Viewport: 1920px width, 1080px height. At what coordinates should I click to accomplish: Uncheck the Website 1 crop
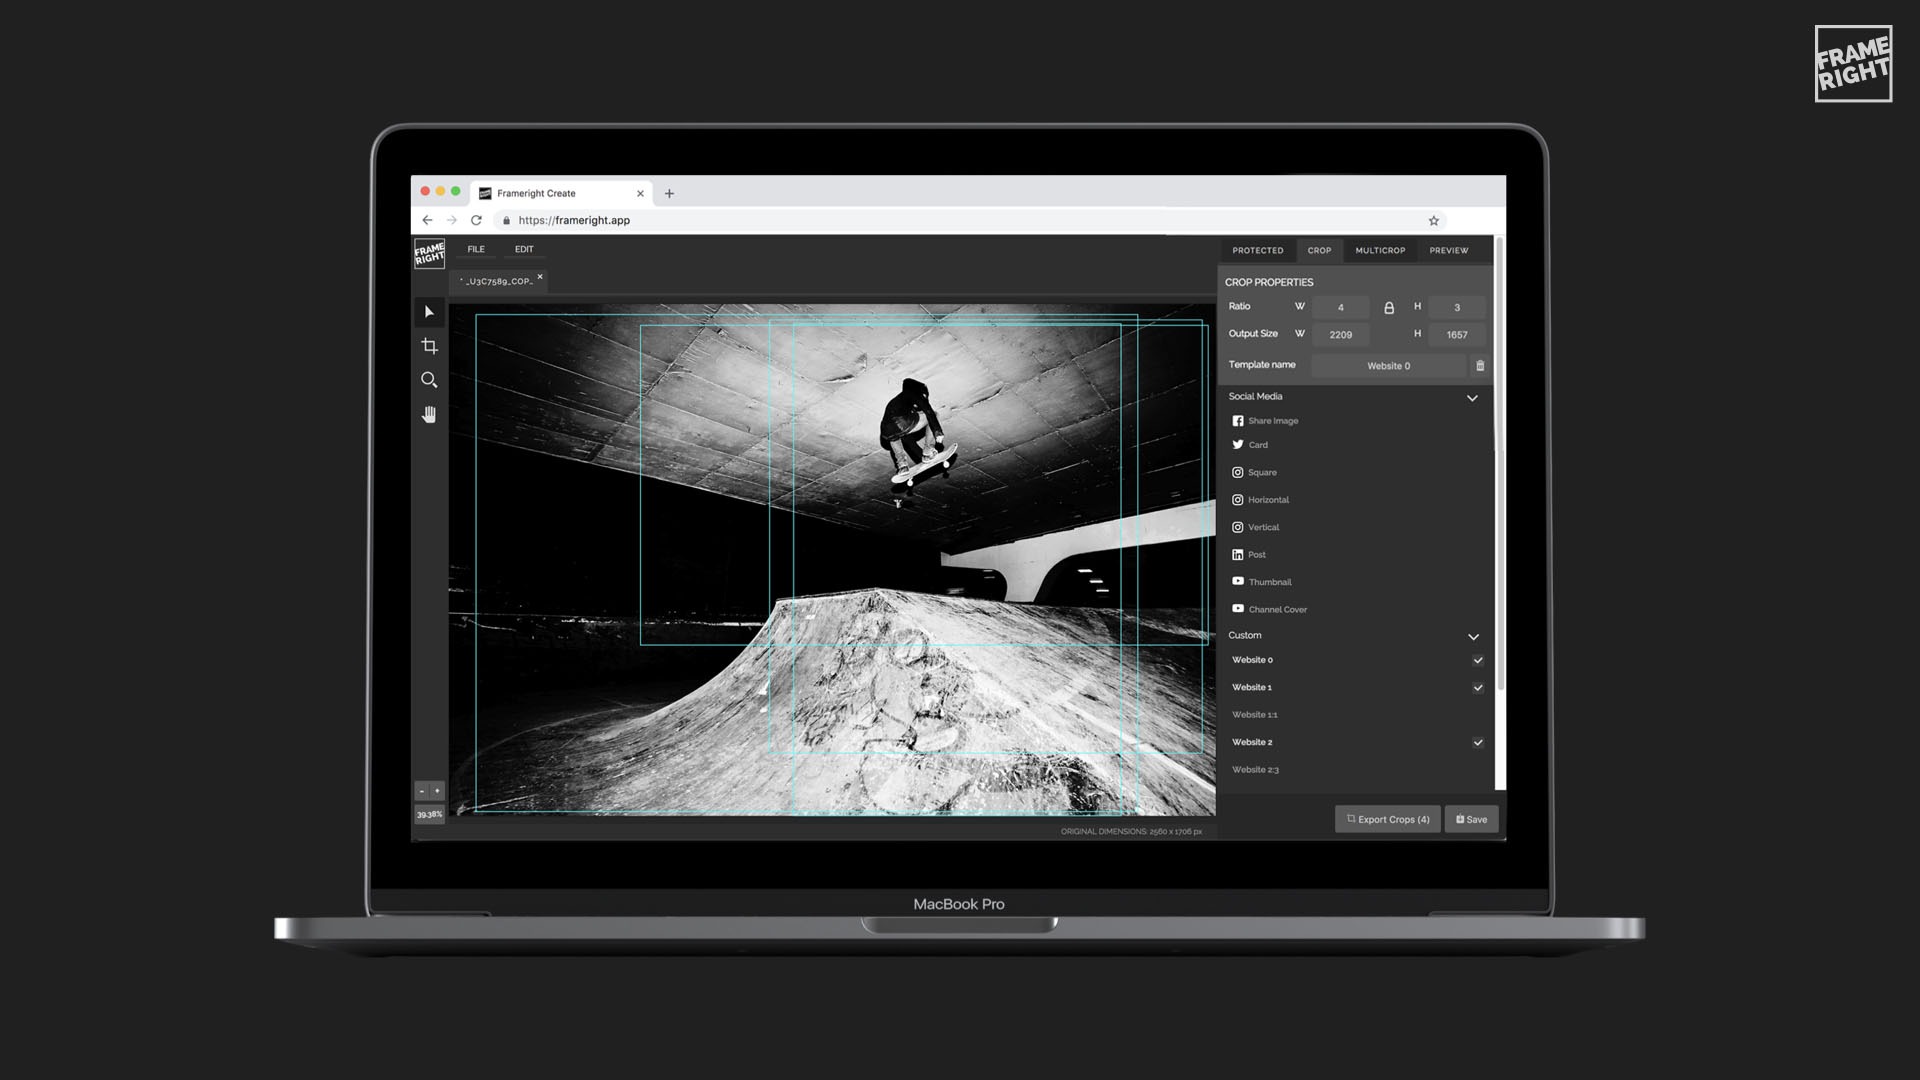1478,687
